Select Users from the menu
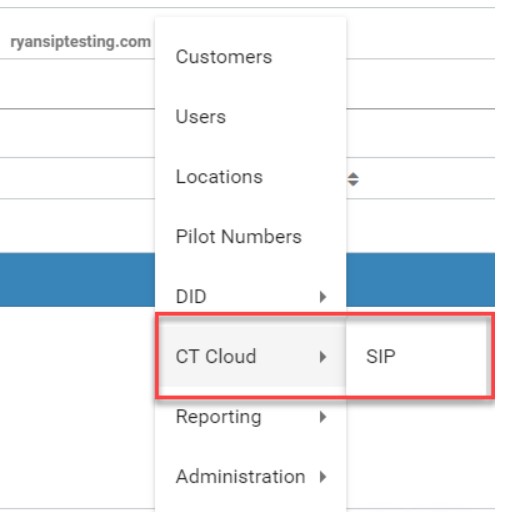 pos(201,117)
